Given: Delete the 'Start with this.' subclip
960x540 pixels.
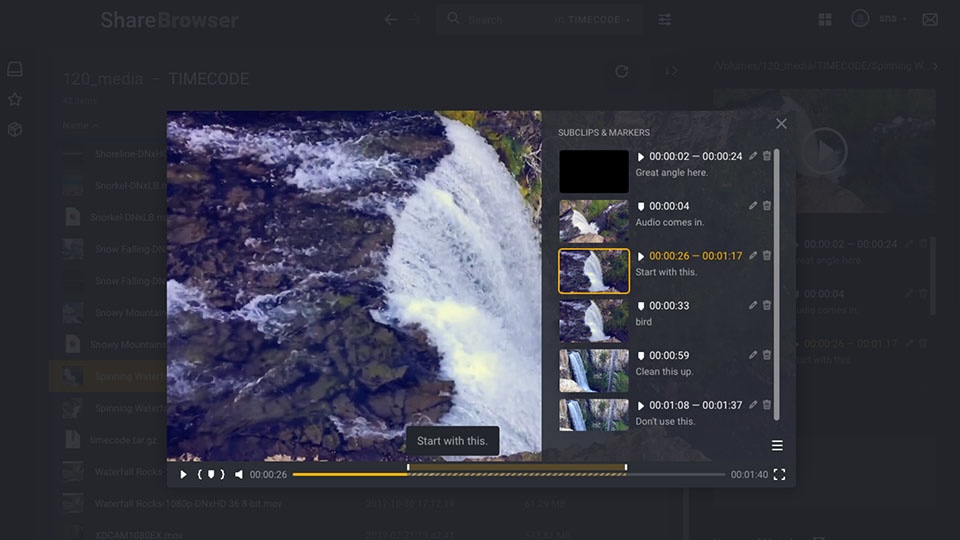Looking at the screenshot, I should pyautogui.click(x=767, y=255).
